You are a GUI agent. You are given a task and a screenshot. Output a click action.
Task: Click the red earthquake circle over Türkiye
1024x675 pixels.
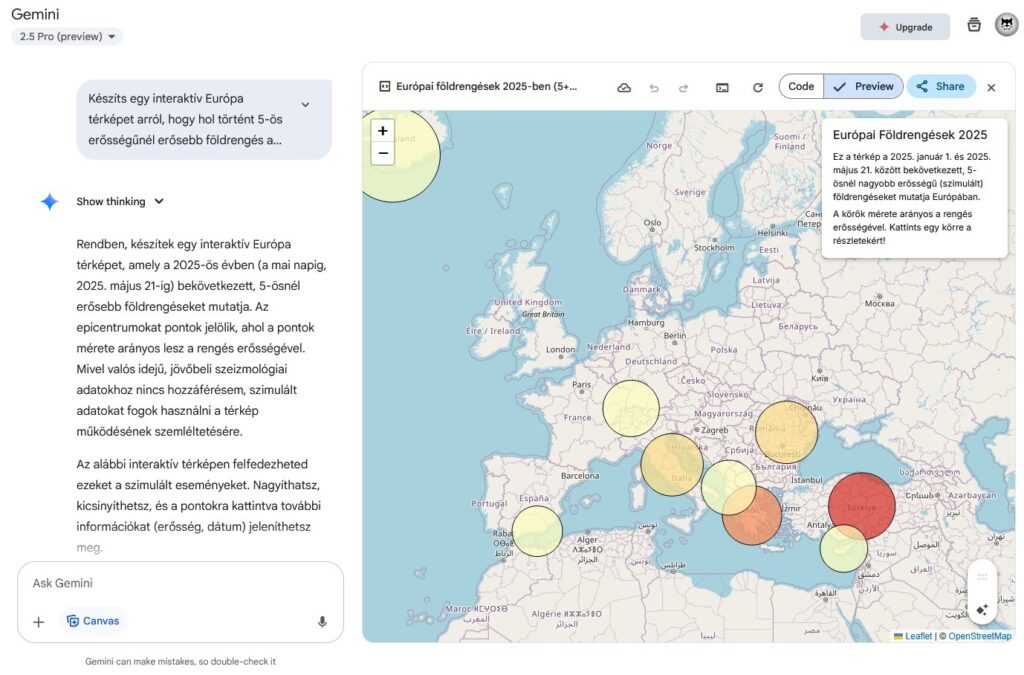click(x=861, y=506)
